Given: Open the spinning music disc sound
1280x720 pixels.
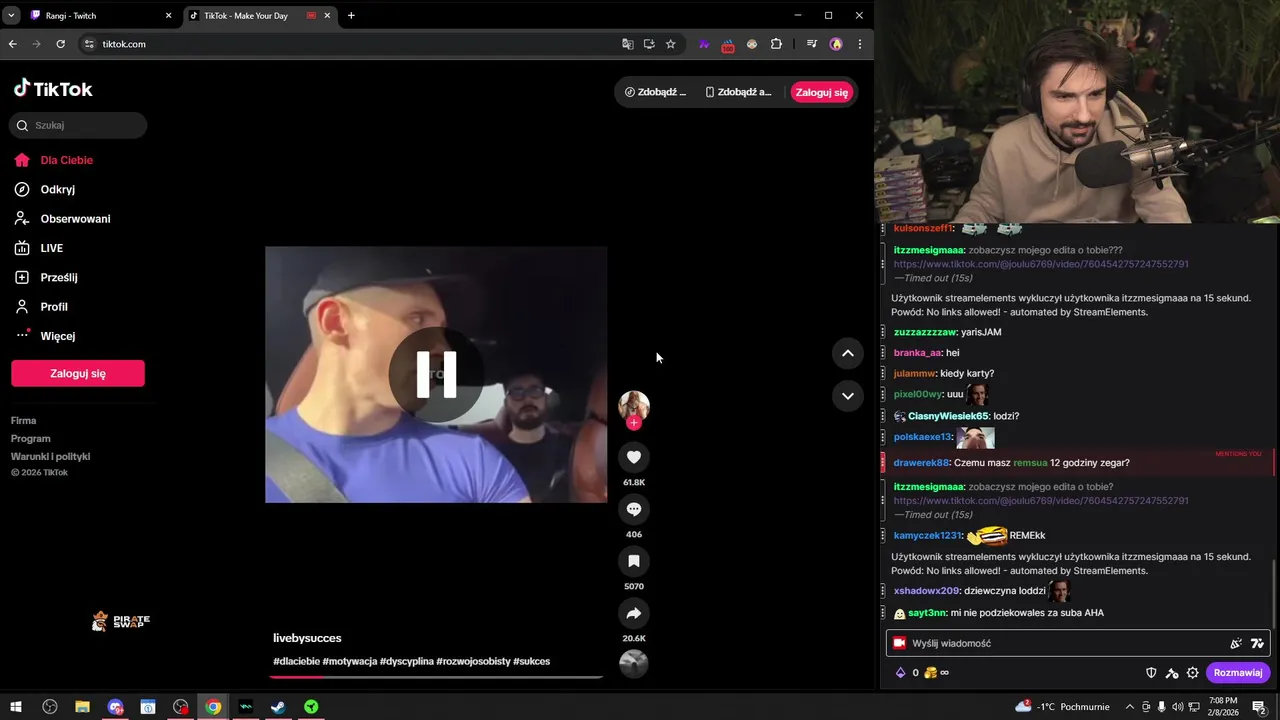Looking at the screenshot, I should 634,664.
